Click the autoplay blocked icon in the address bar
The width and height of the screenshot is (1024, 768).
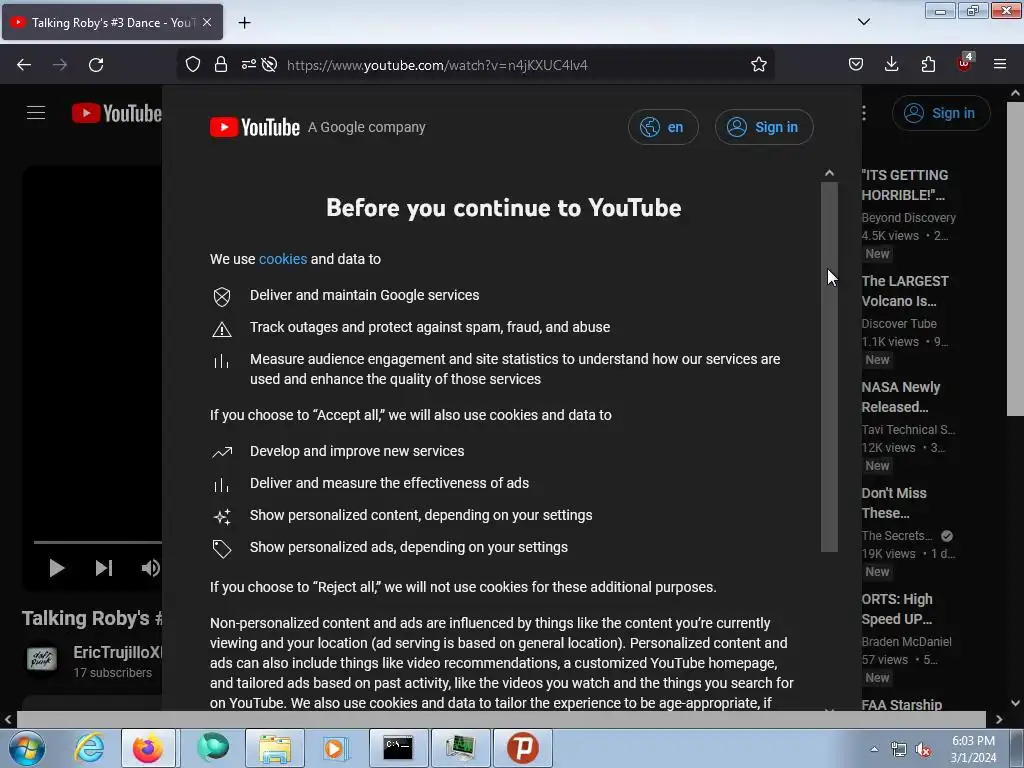[x=269, y=65]
